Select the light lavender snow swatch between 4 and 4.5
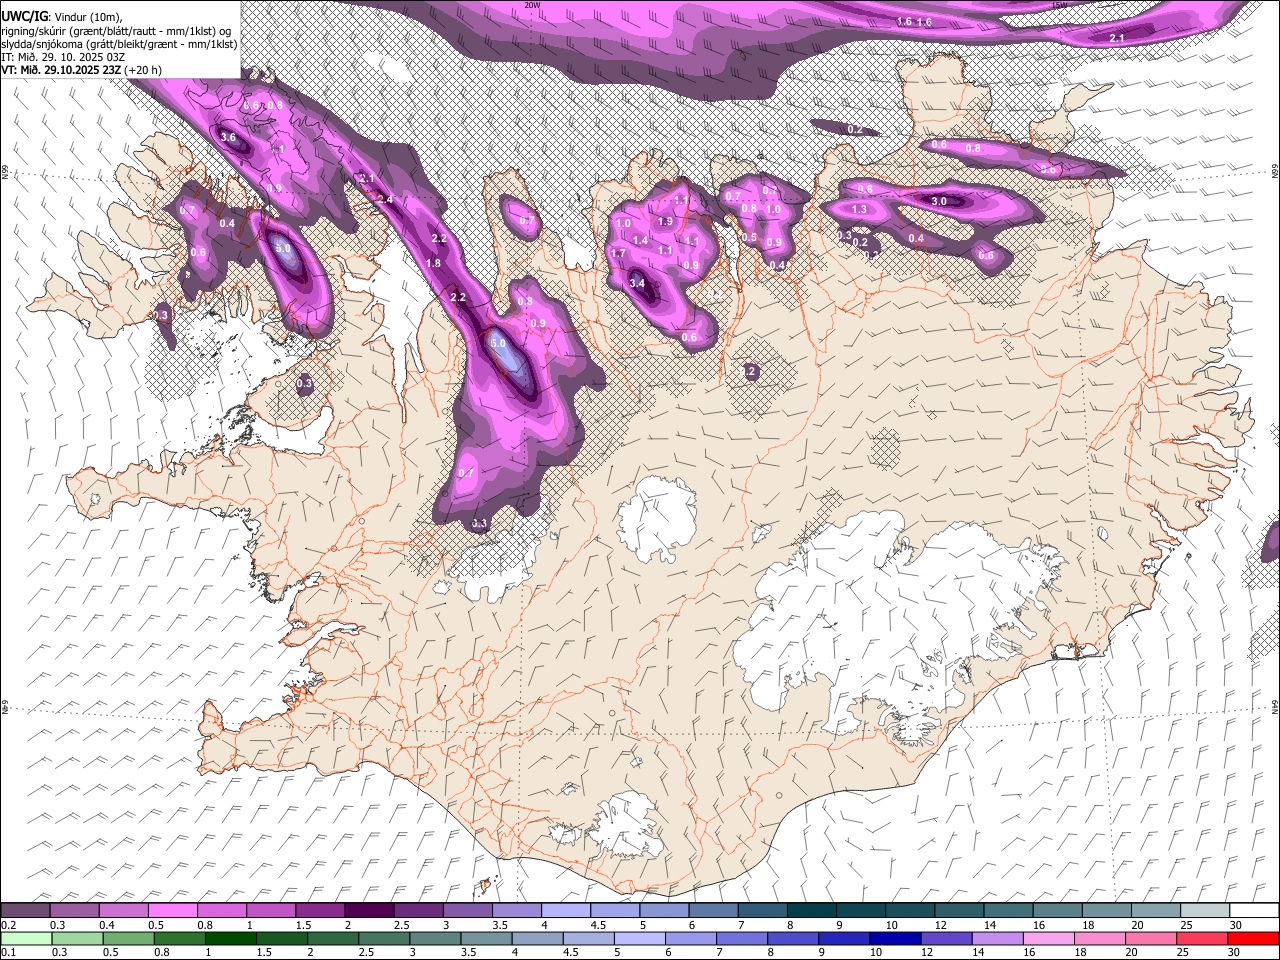The width and height of the screenshot is (1280, 960). [566, 911]
